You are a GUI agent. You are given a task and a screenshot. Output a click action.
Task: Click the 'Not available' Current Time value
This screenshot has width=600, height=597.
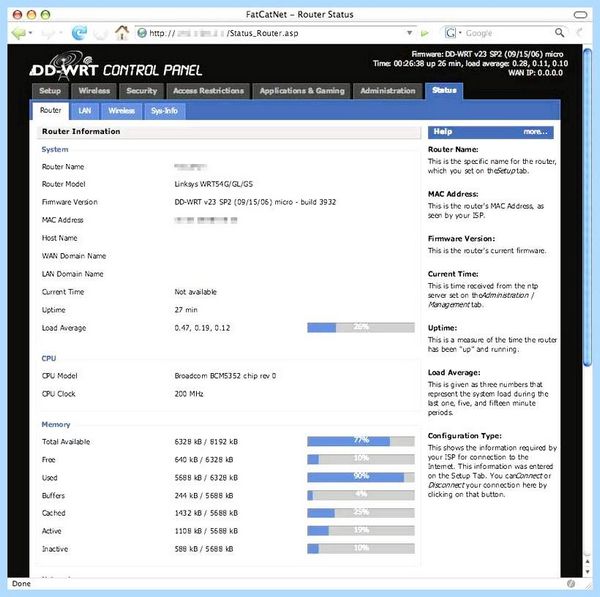tap(196, 292)
